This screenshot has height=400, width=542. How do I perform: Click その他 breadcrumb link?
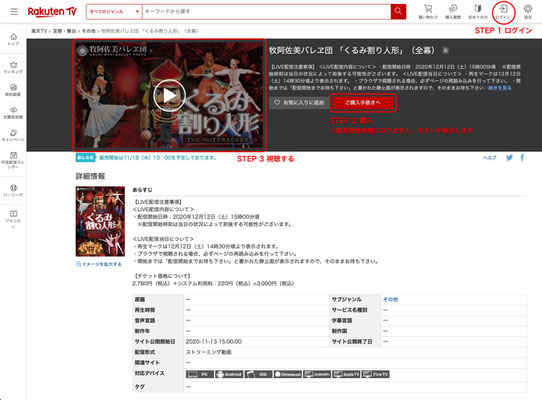(88, 31)
